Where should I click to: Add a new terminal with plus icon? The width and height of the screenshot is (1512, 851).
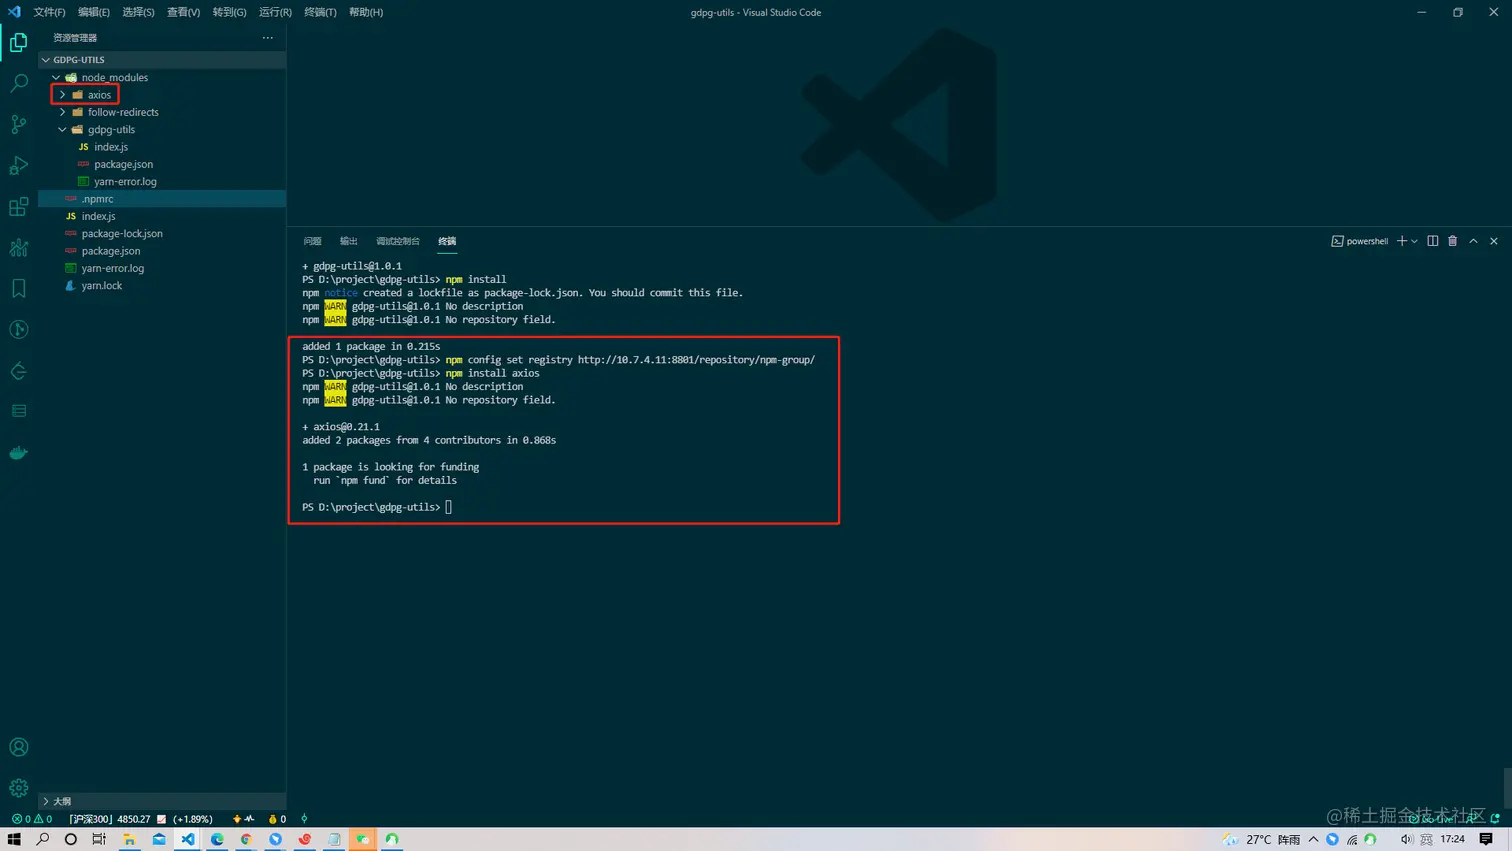click(x=1402, y=241)
